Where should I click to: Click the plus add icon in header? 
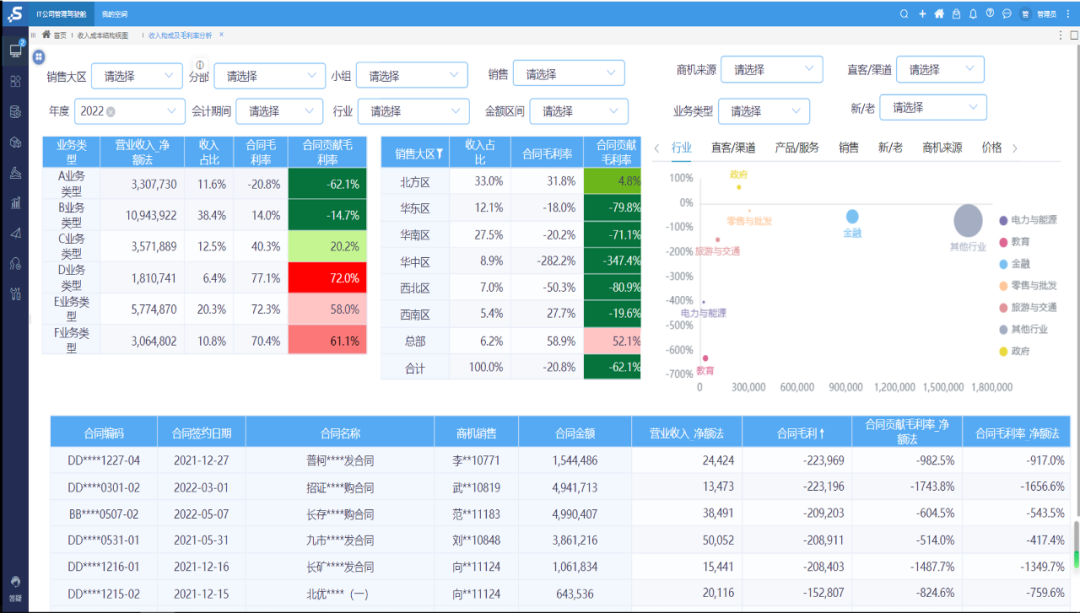pyautogui.click(x=922, y=14)
